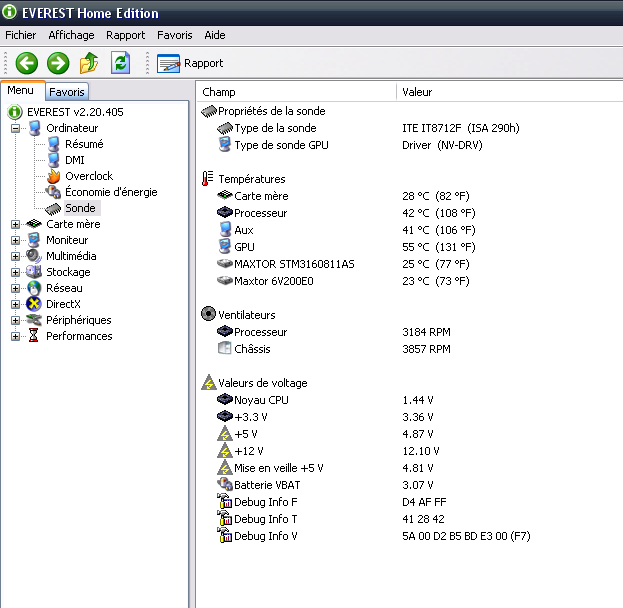Open the Aide menu
Screen dimensions: 623x608
tap(215, 35)
